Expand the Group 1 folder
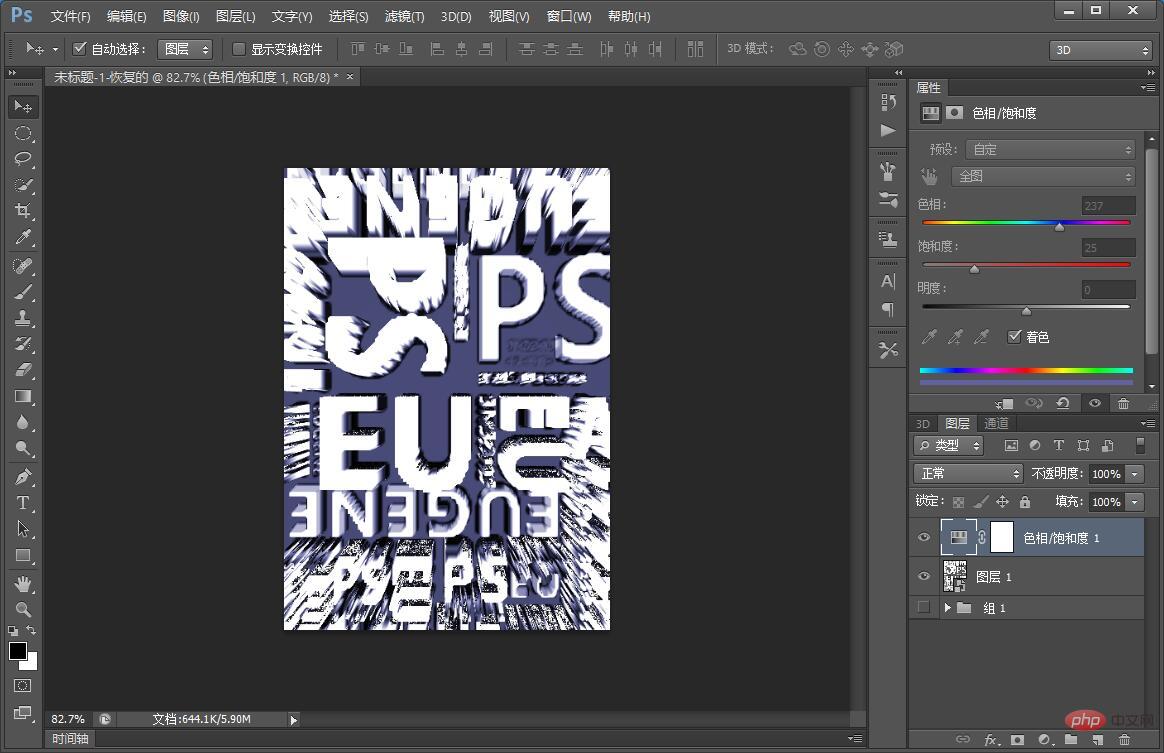 click(947, 607)
